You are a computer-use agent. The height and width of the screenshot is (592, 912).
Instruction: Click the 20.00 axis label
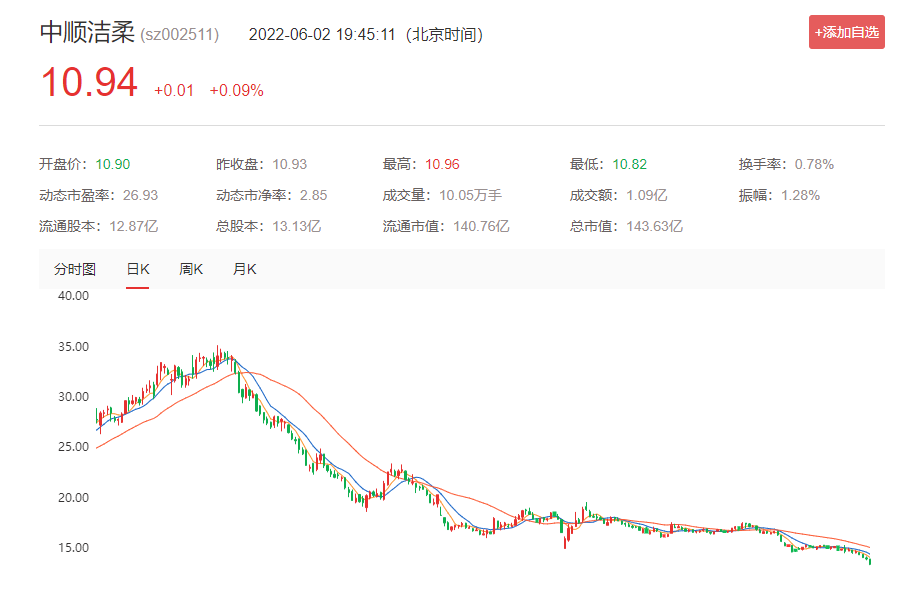[x=73, y=498]
